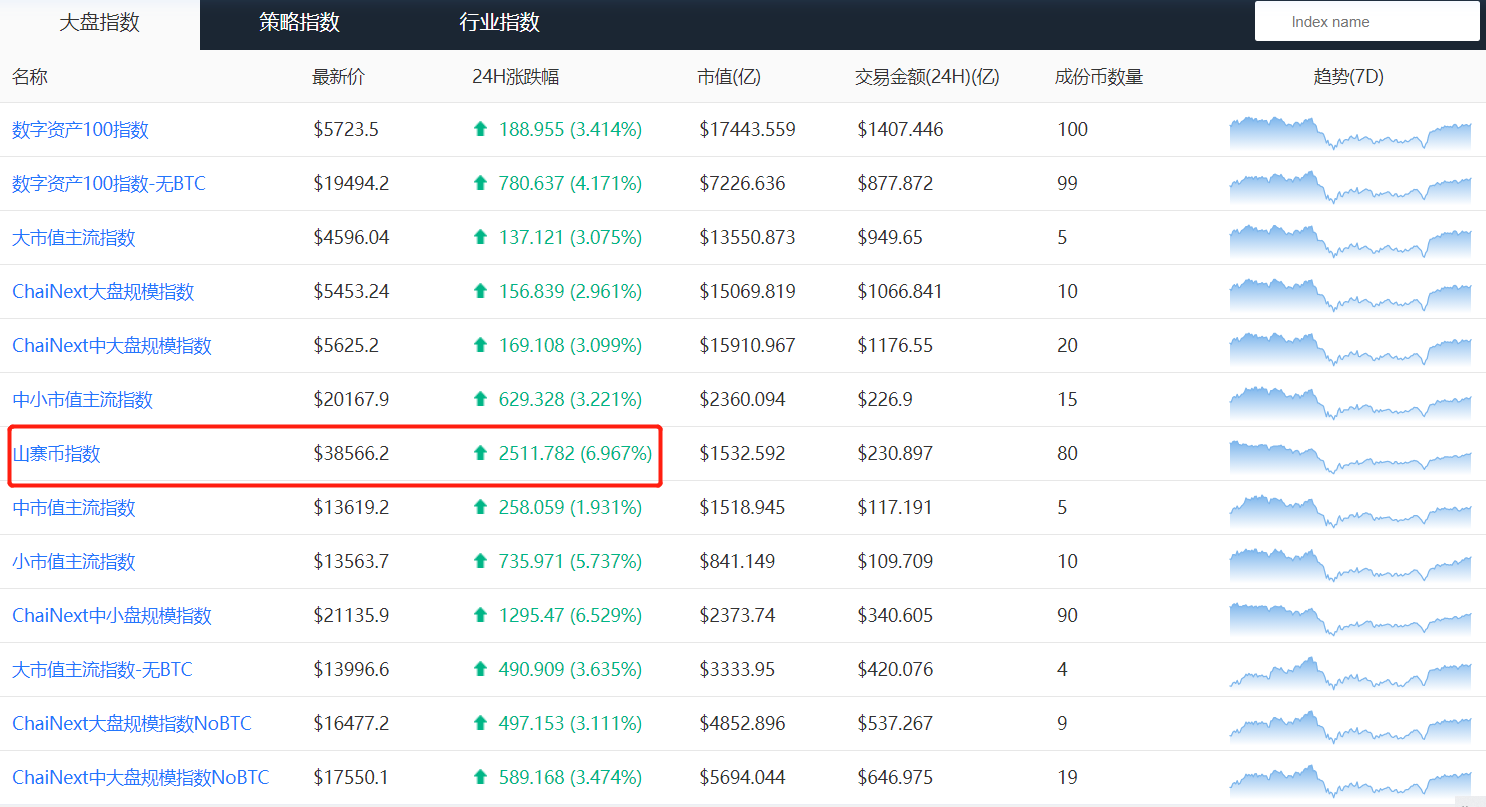
Task: Click the 中市值主流指数 trend sparkline
Action: [1350, 510]
